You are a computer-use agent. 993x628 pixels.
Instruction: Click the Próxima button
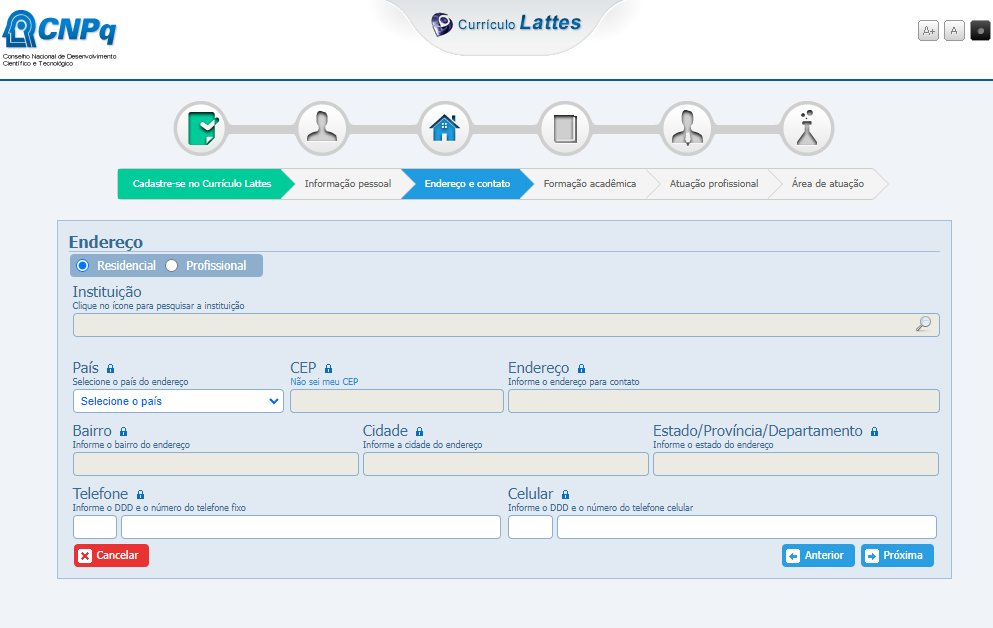(x=897, y=556)
